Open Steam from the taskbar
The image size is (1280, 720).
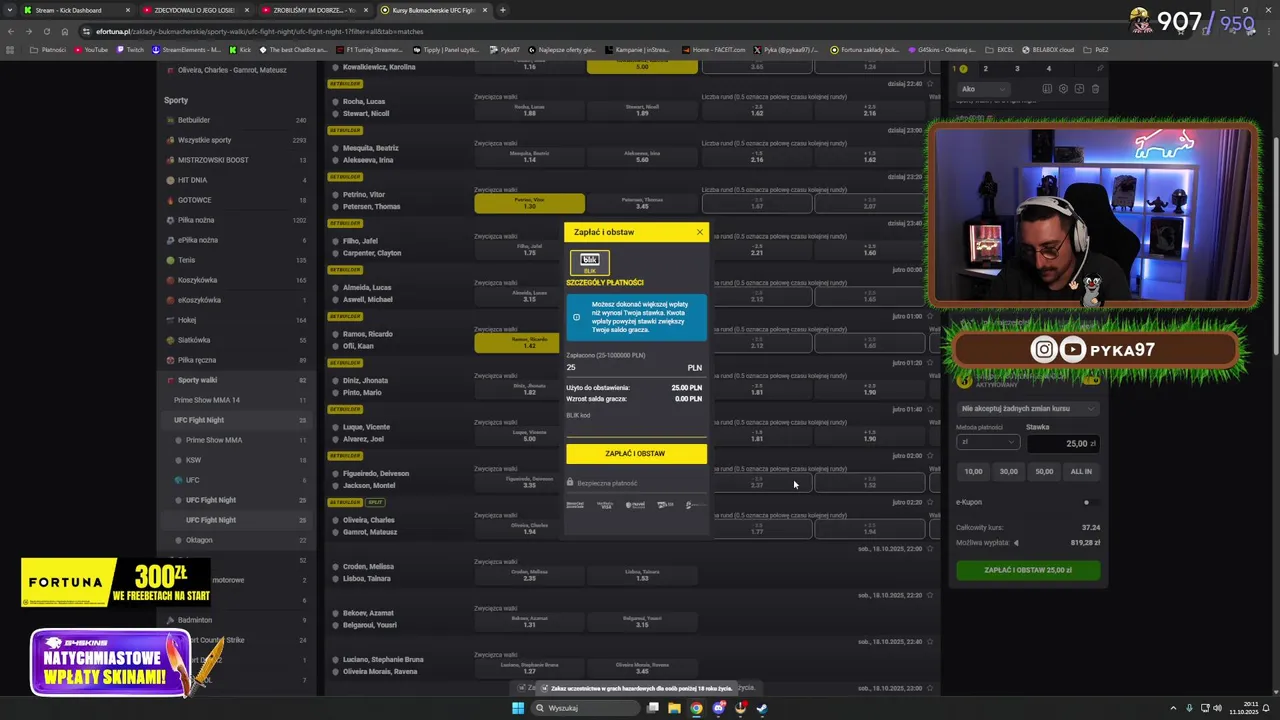[762, 708]
